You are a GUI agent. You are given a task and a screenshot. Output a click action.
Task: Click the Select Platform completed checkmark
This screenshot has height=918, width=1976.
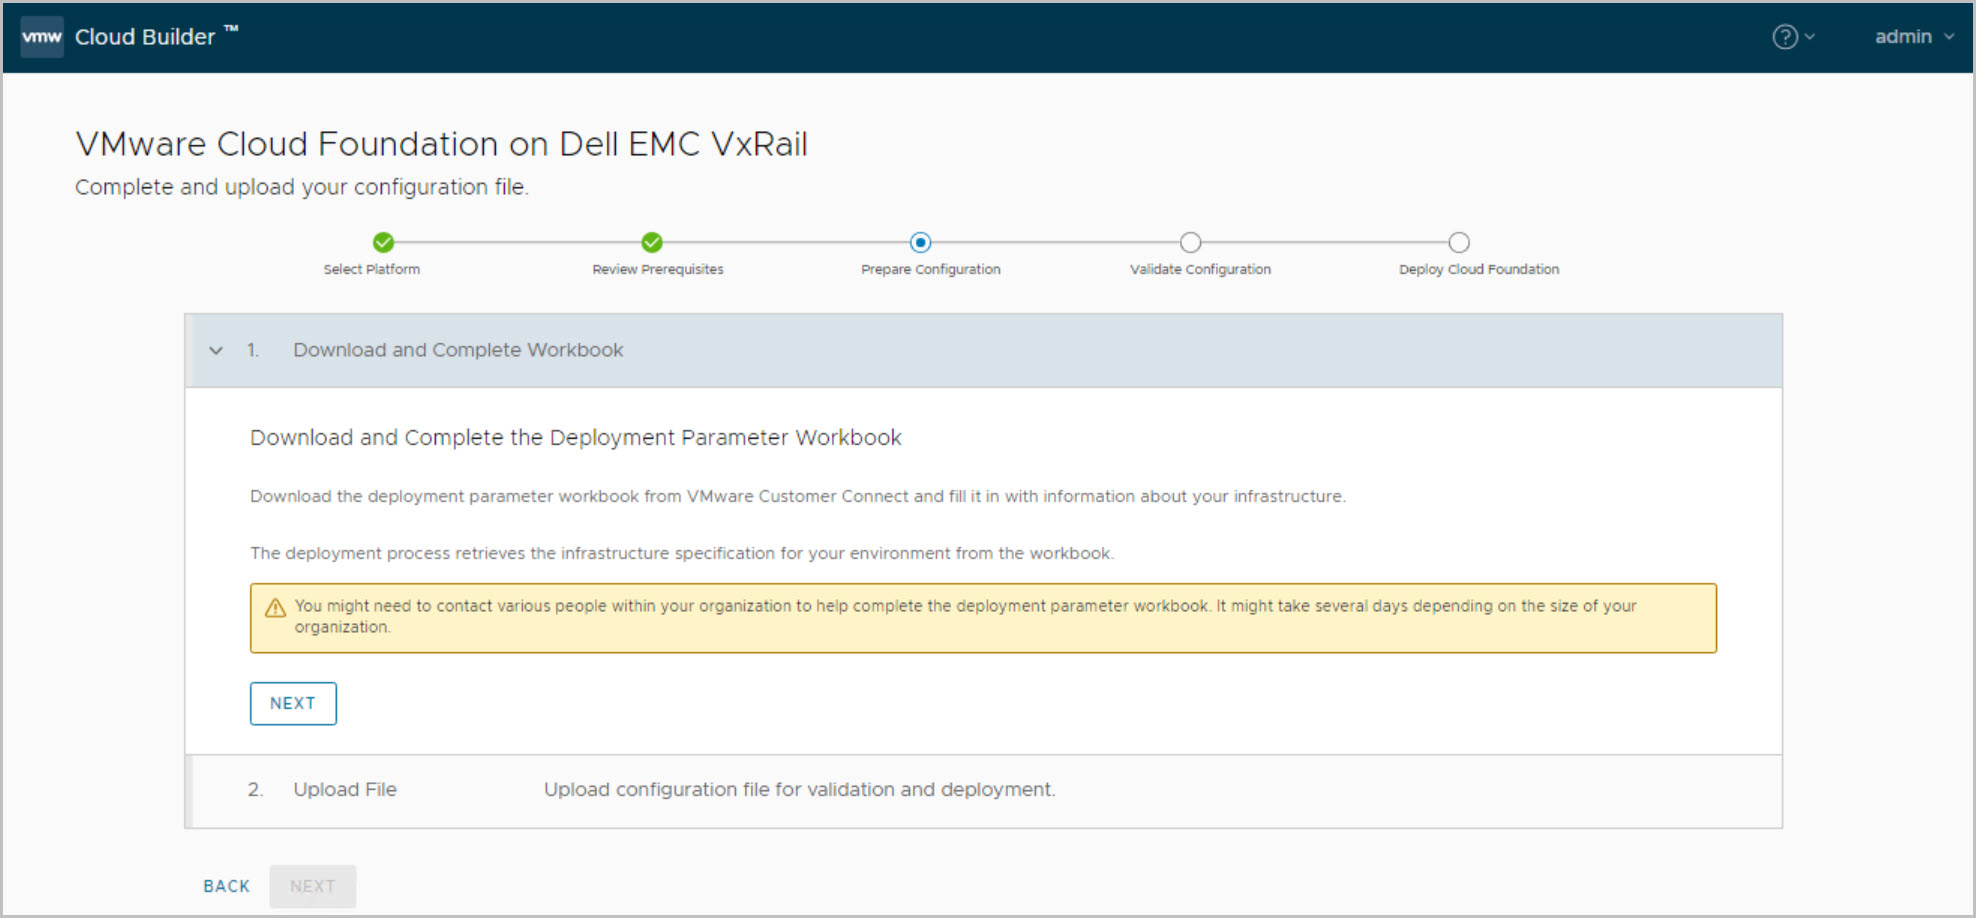click(383, 242)
